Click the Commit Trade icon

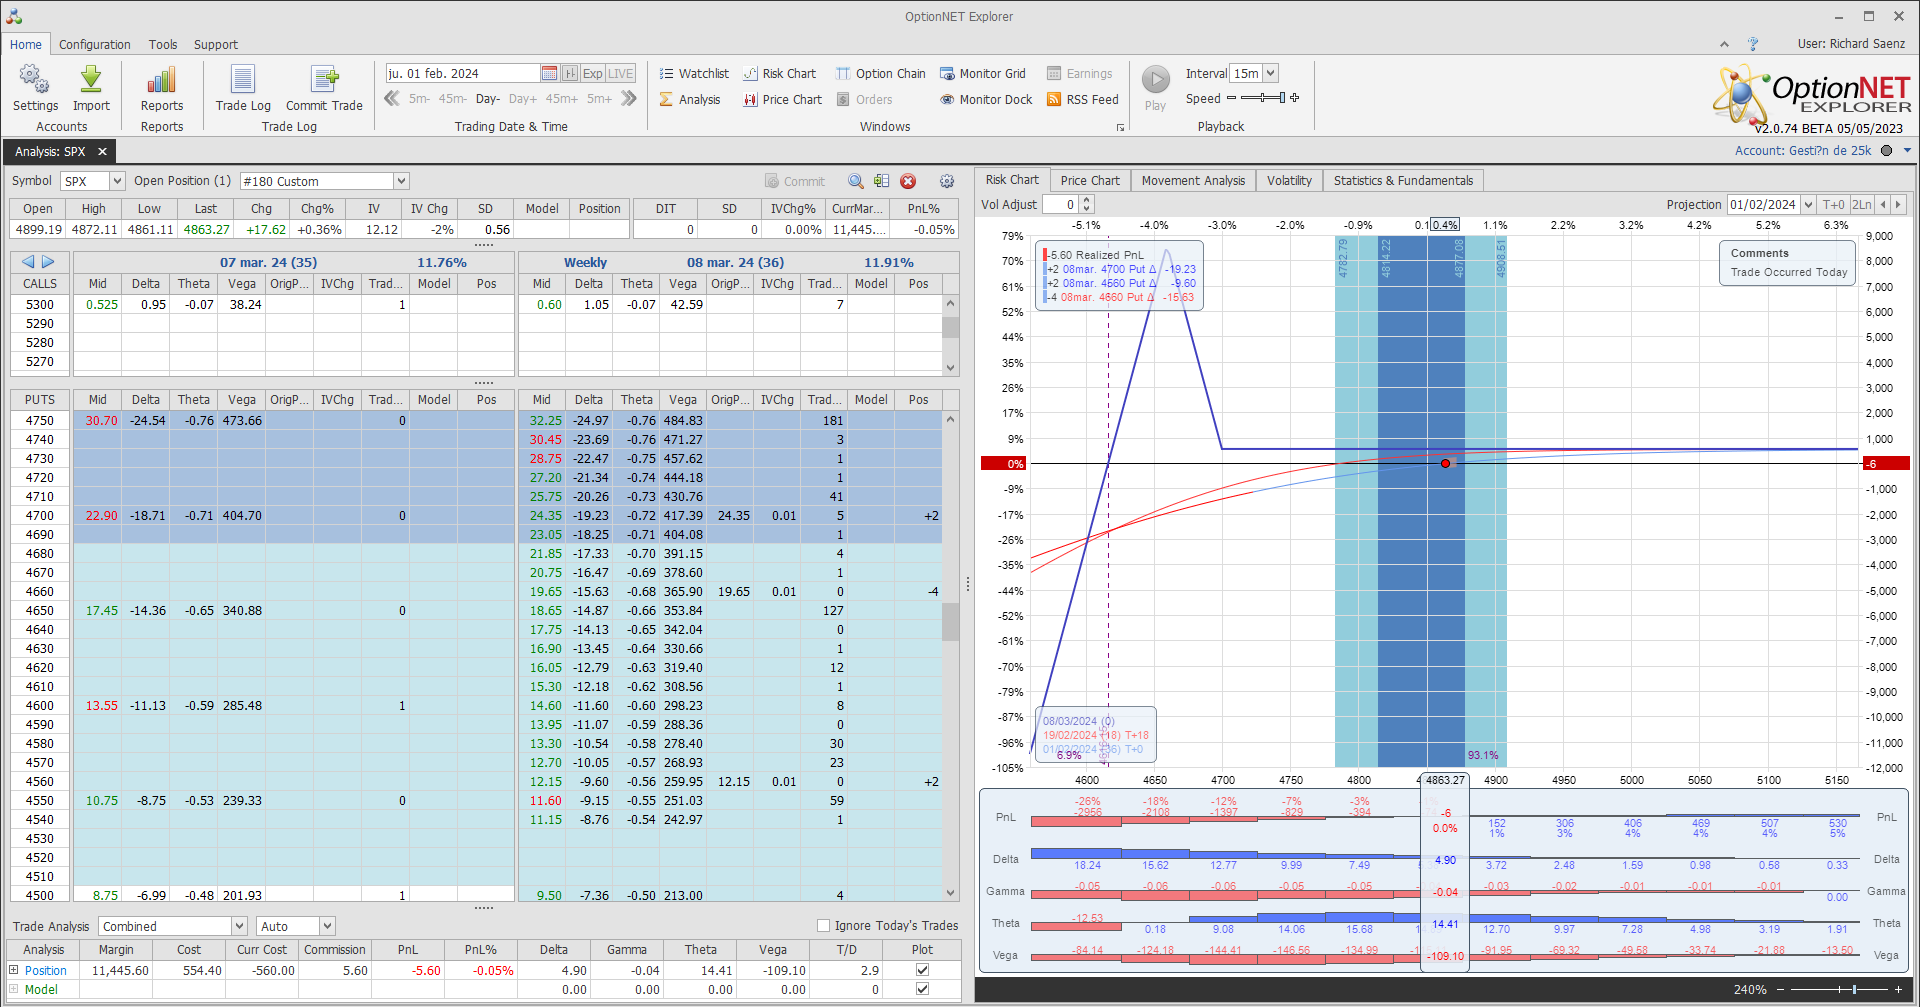coord(324,81)
